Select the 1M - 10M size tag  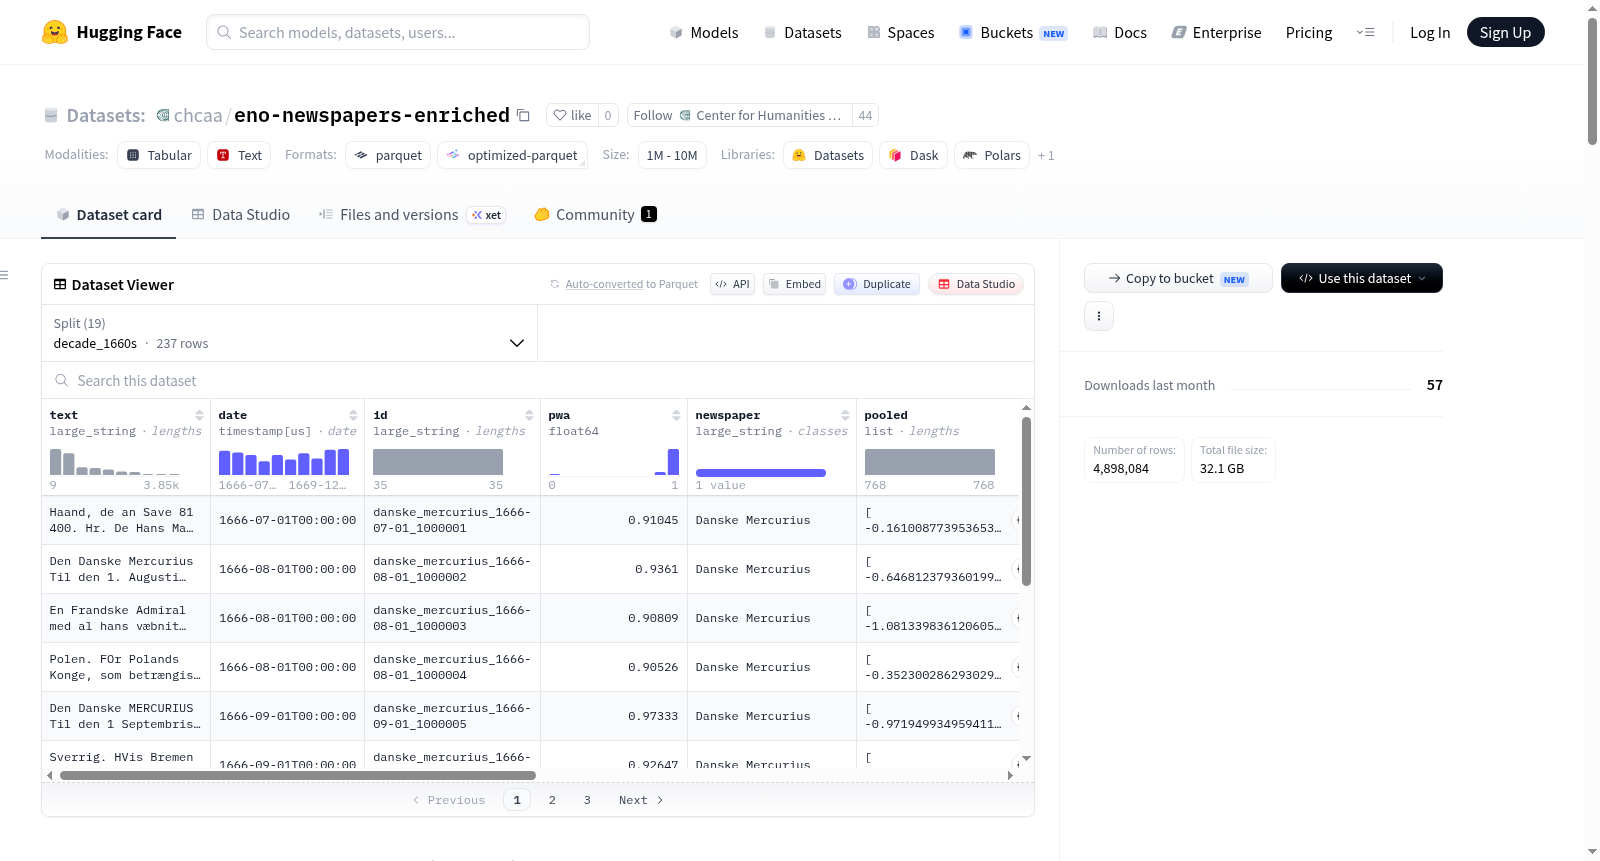[x=672, y=155]
